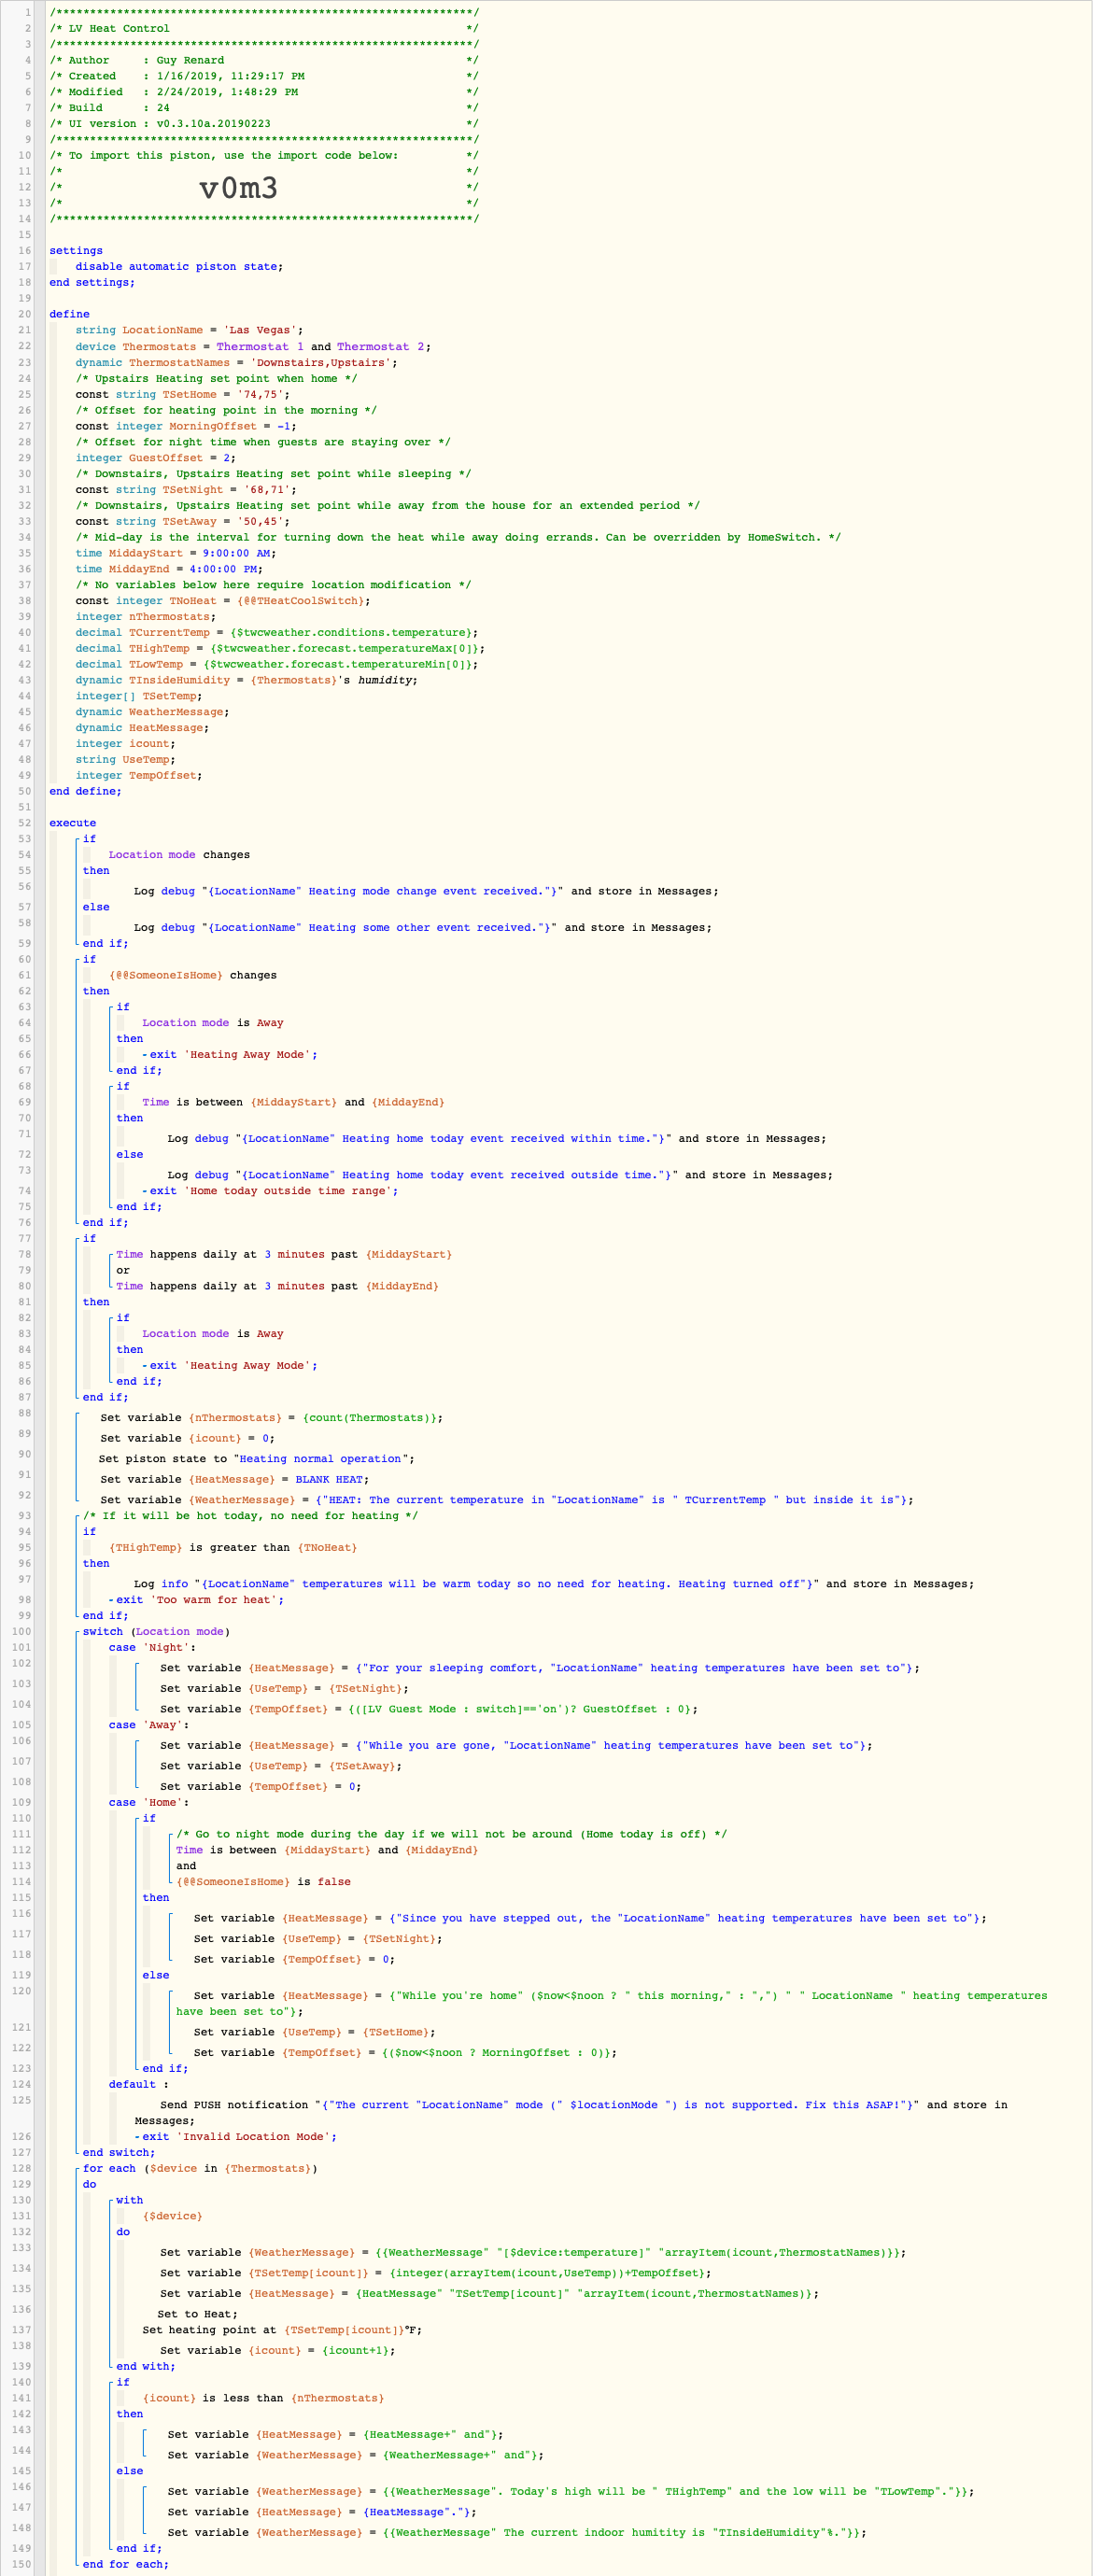Click 'integer icount;' declaration
The width and height of the screenshot is (1100, 2576).
pyautogui.click(x=126, y=744)
